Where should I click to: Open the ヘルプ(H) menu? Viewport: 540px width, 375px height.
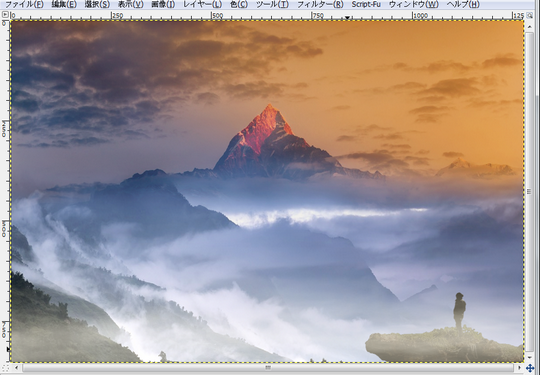463,4
